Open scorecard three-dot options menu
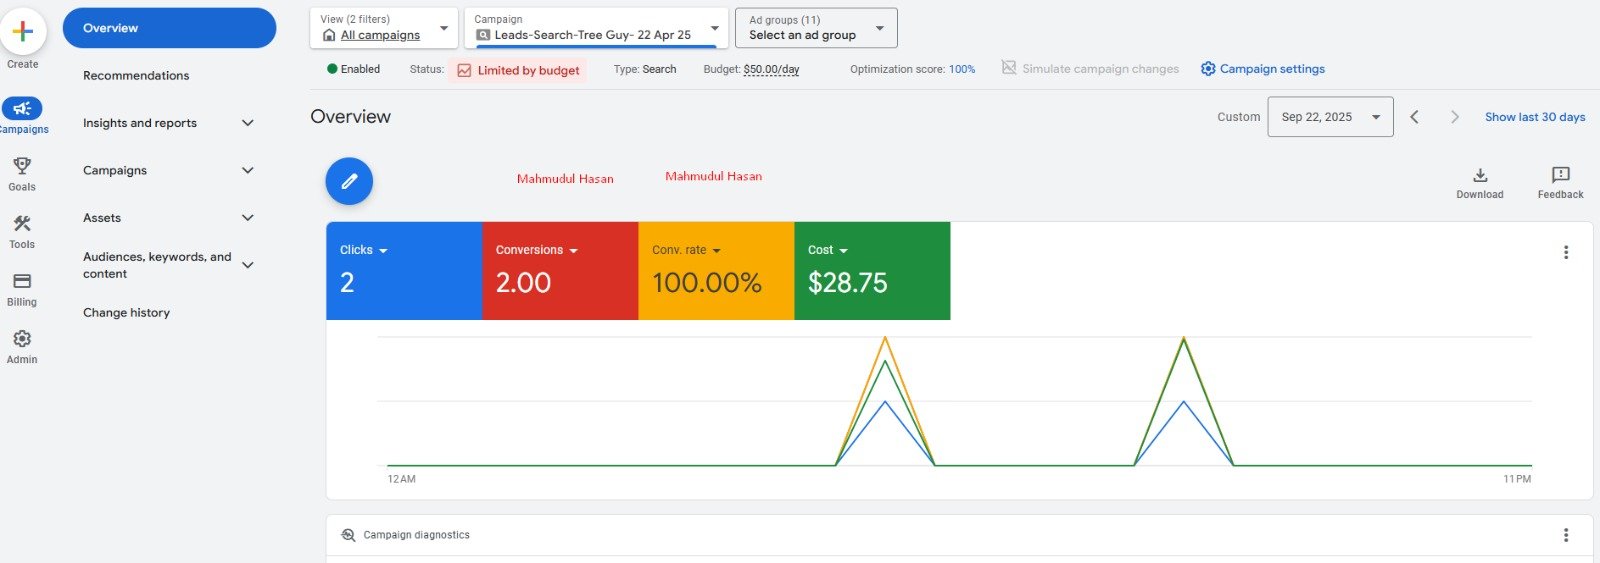The width and height of the screenshot is (1600, 563). [x=1566, y=252]
